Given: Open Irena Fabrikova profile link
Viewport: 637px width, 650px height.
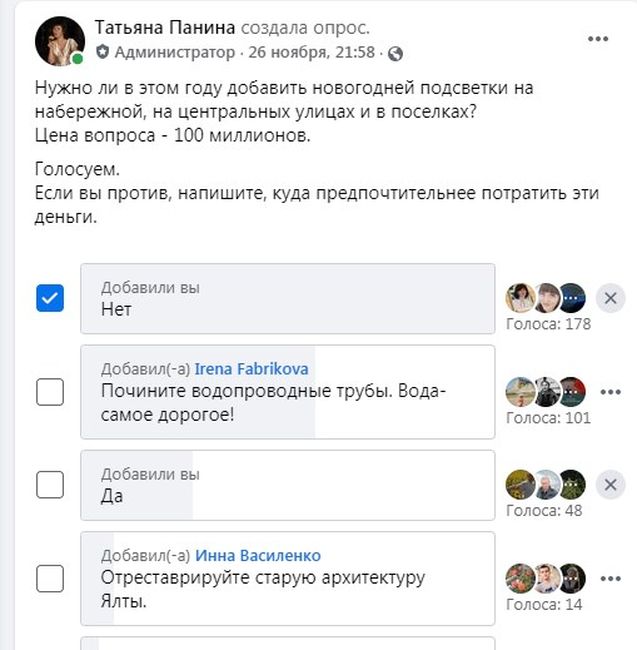Looking at the screenshot, I should 252,369.
